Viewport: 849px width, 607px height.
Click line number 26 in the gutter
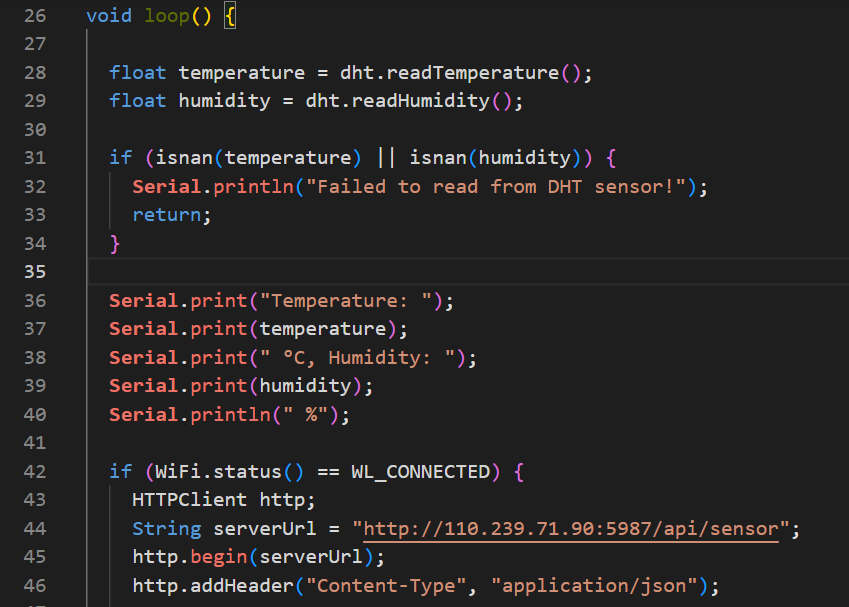pyautogui.click(x=35, y=16)
